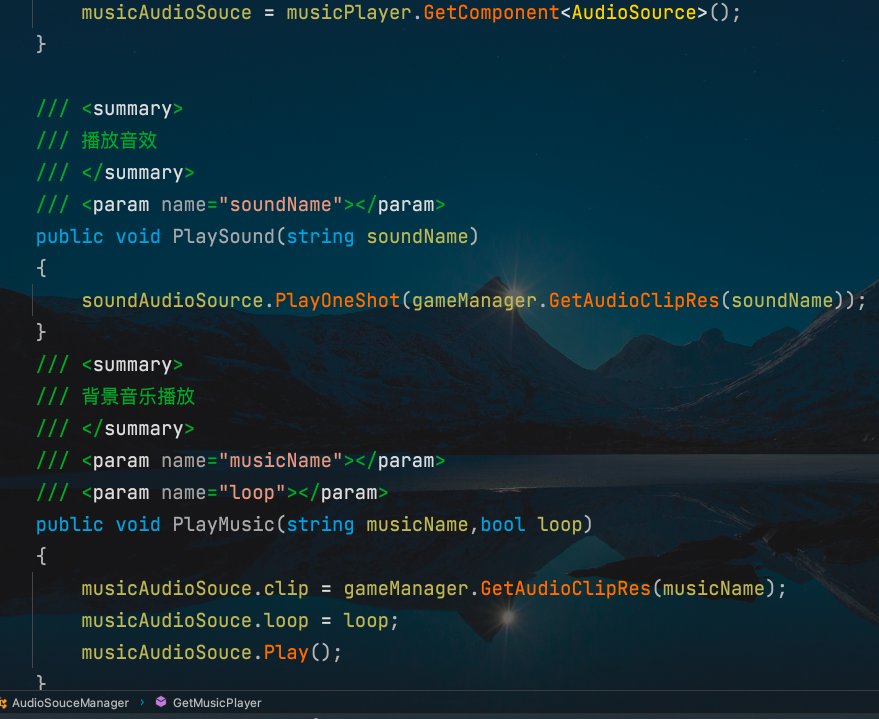Image resolution: width=879 pixels, height=719 pixels.
Task: Click the PlayOneShot method call
Action: pyautogui.click(x=337, y=300)
